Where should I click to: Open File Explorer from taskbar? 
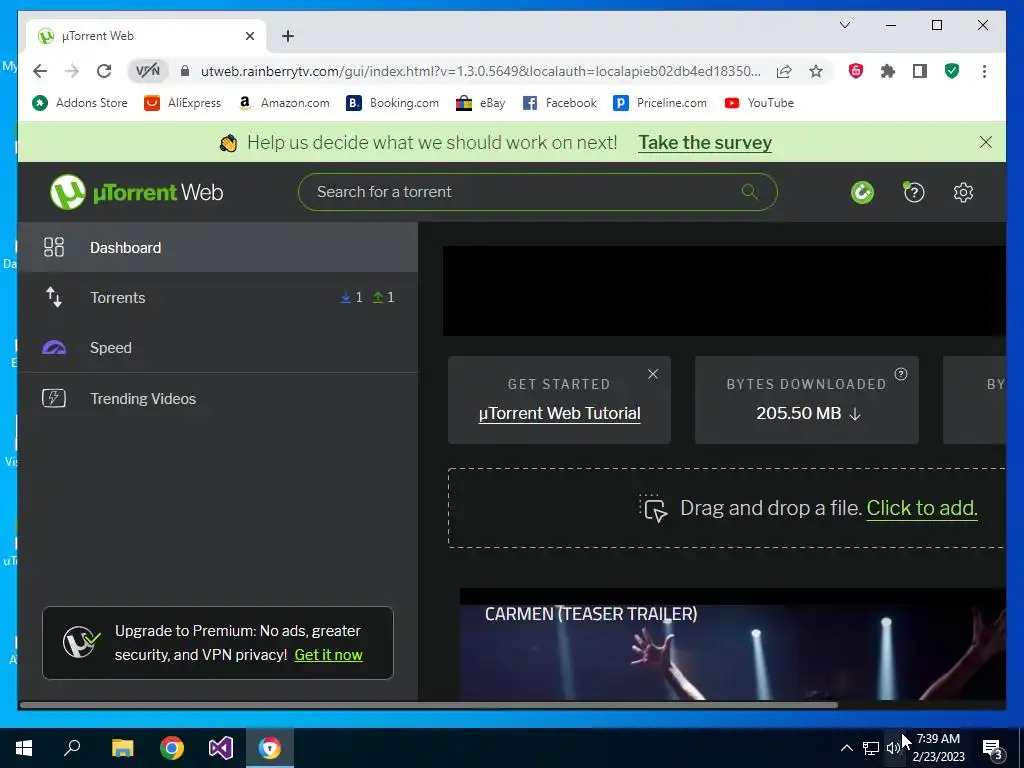click(x=122, y=748)
